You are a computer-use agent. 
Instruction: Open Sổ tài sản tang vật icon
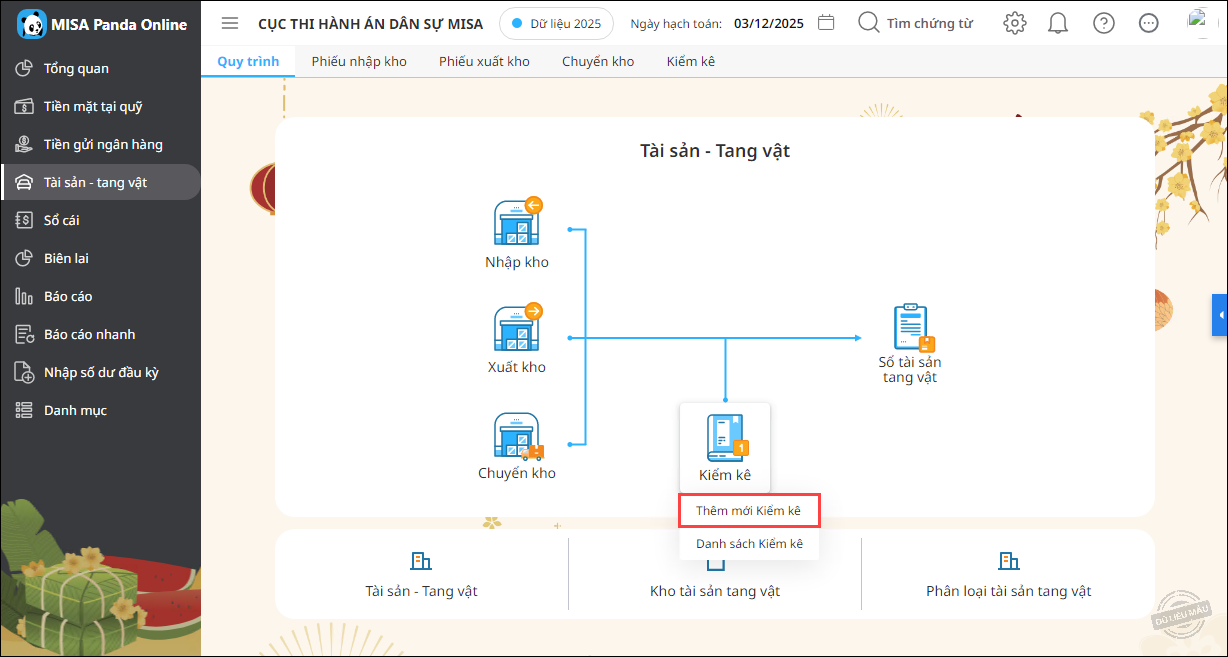pos(912,328)
